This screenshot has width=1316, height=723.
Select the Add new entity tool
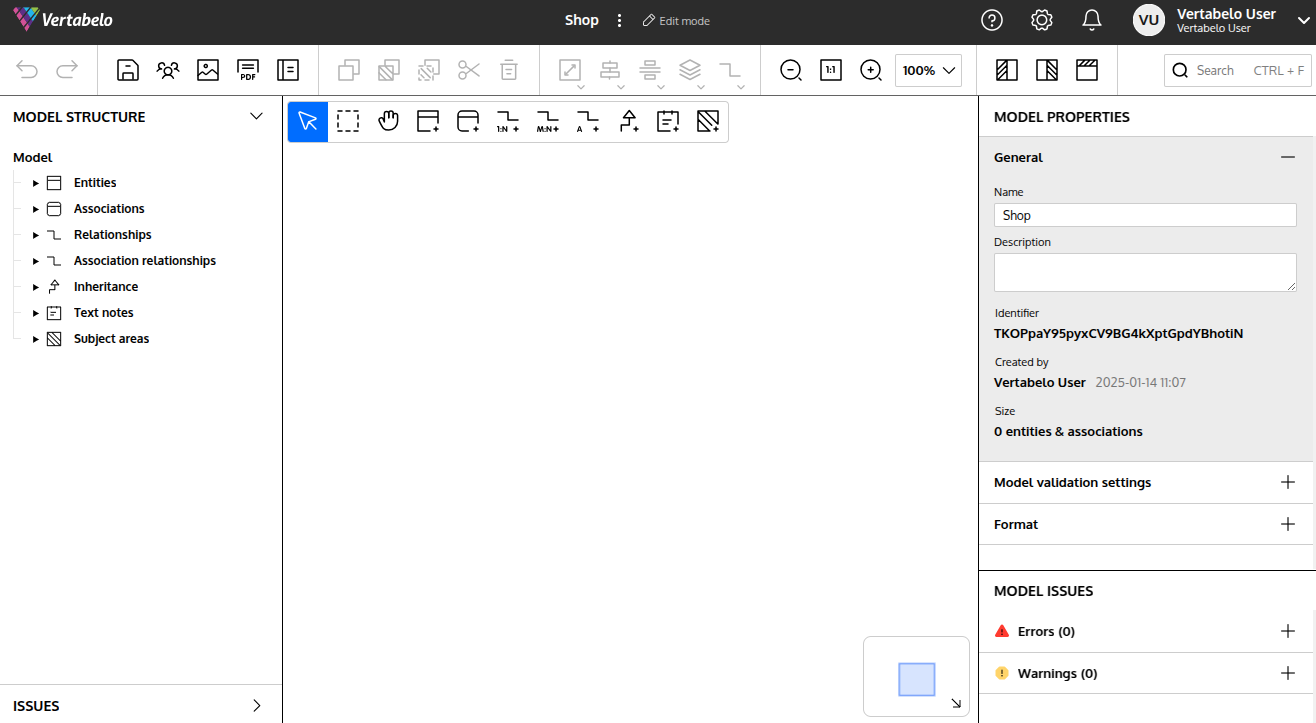coord(428,122)
